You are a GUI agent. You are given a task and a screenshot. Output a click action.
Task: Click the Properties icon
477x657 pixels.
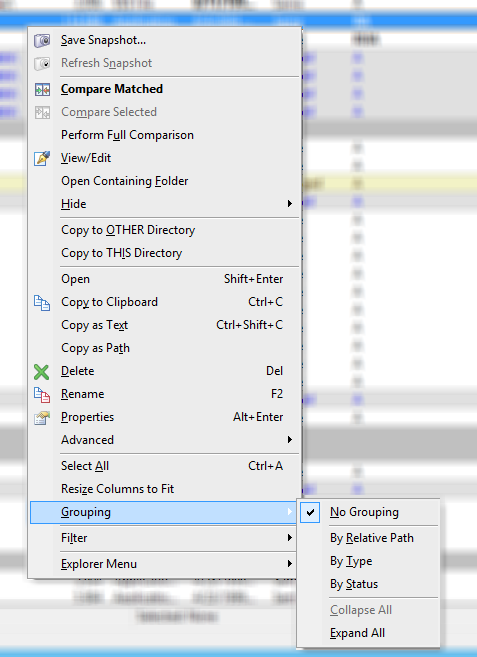tap(42, 417)
